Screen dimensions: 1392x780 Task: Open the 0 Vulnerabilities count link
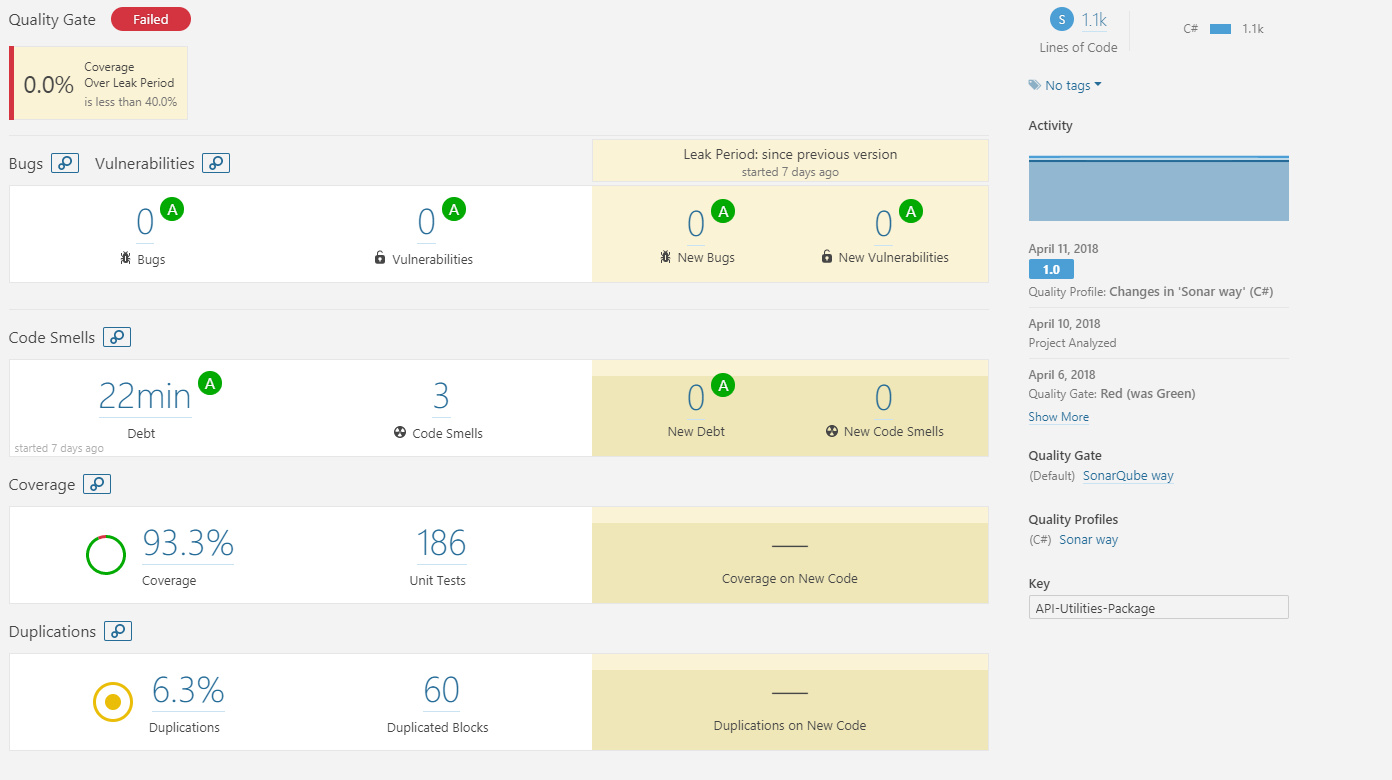coord(427,221)
